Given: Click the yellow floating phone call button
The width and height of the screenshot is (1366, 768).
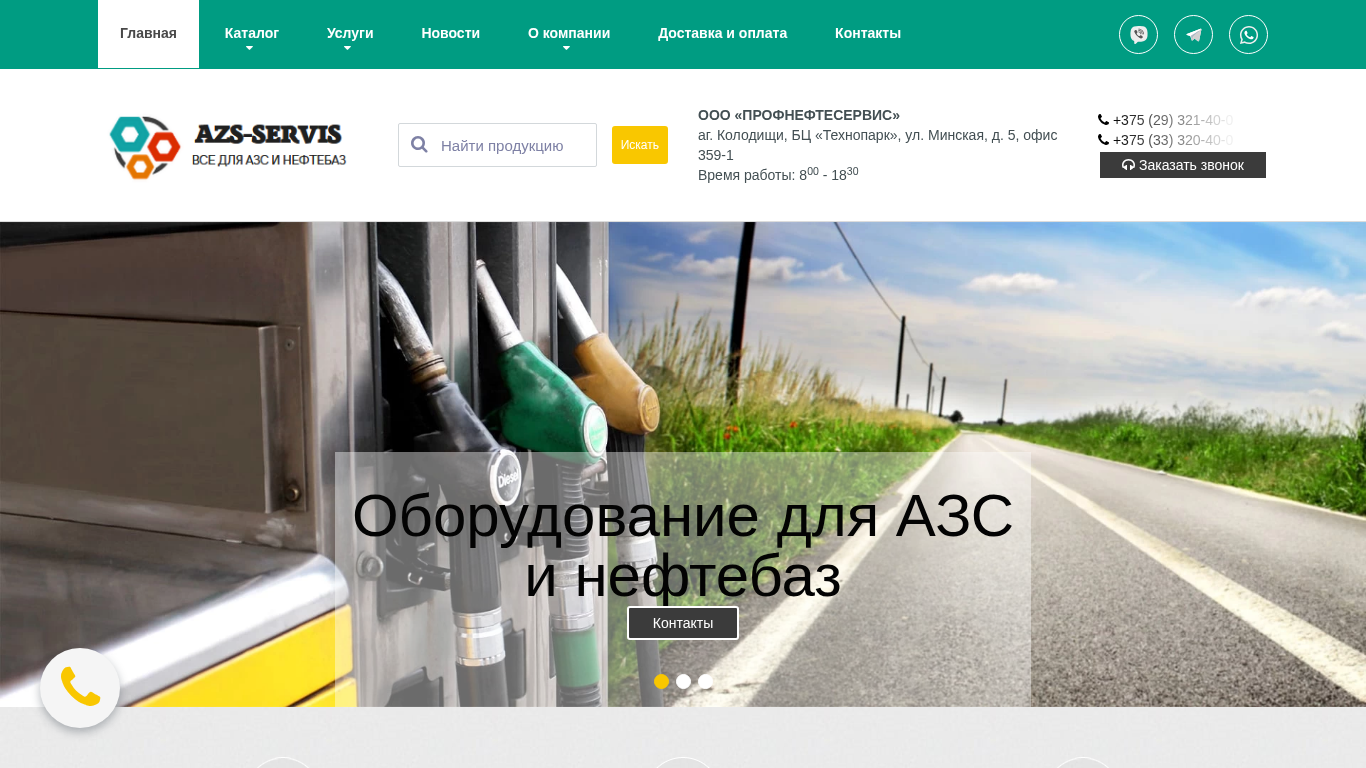Looking at the screenshot, I should coord(80,688).
